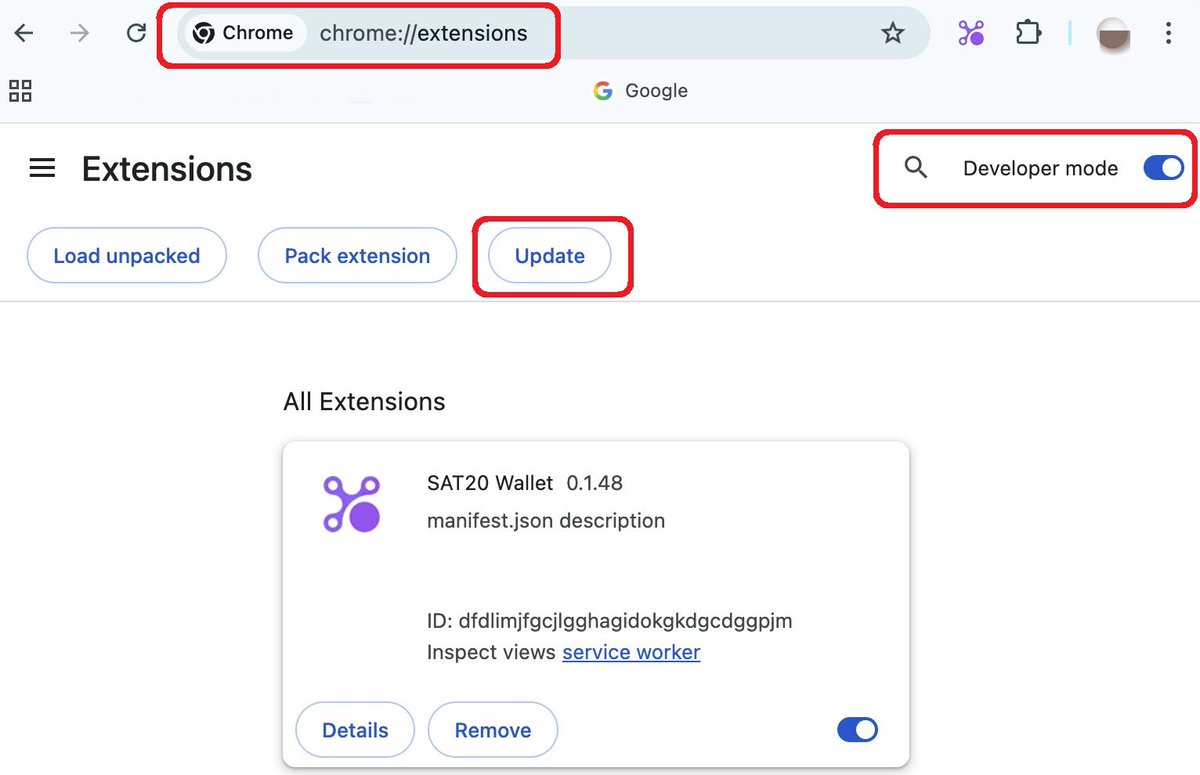
Task: Disable the SAT20 Wallet extension toggle
Action: point(857,730)
